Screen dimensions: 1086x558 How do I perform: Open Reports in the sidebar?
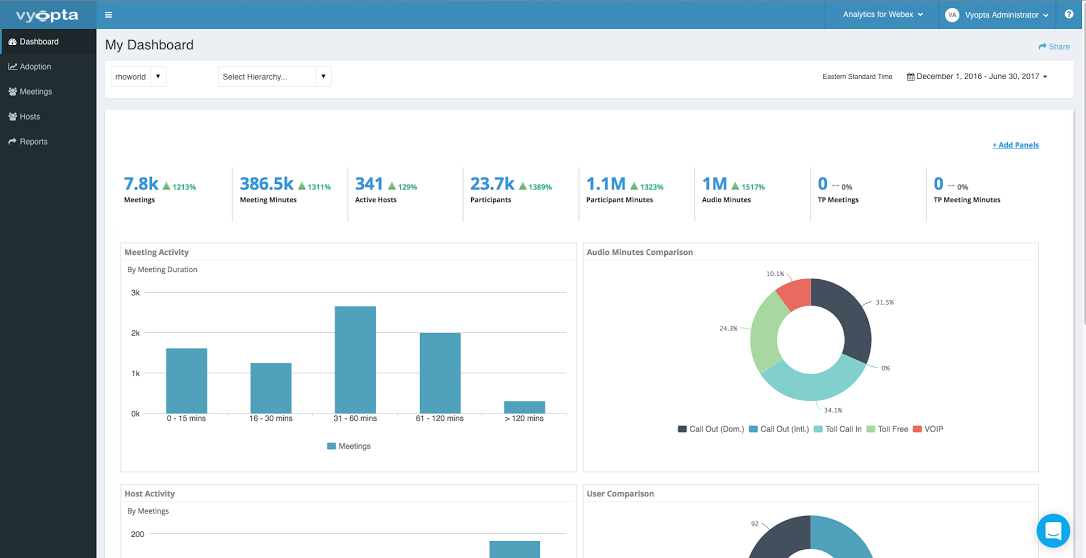48,141
